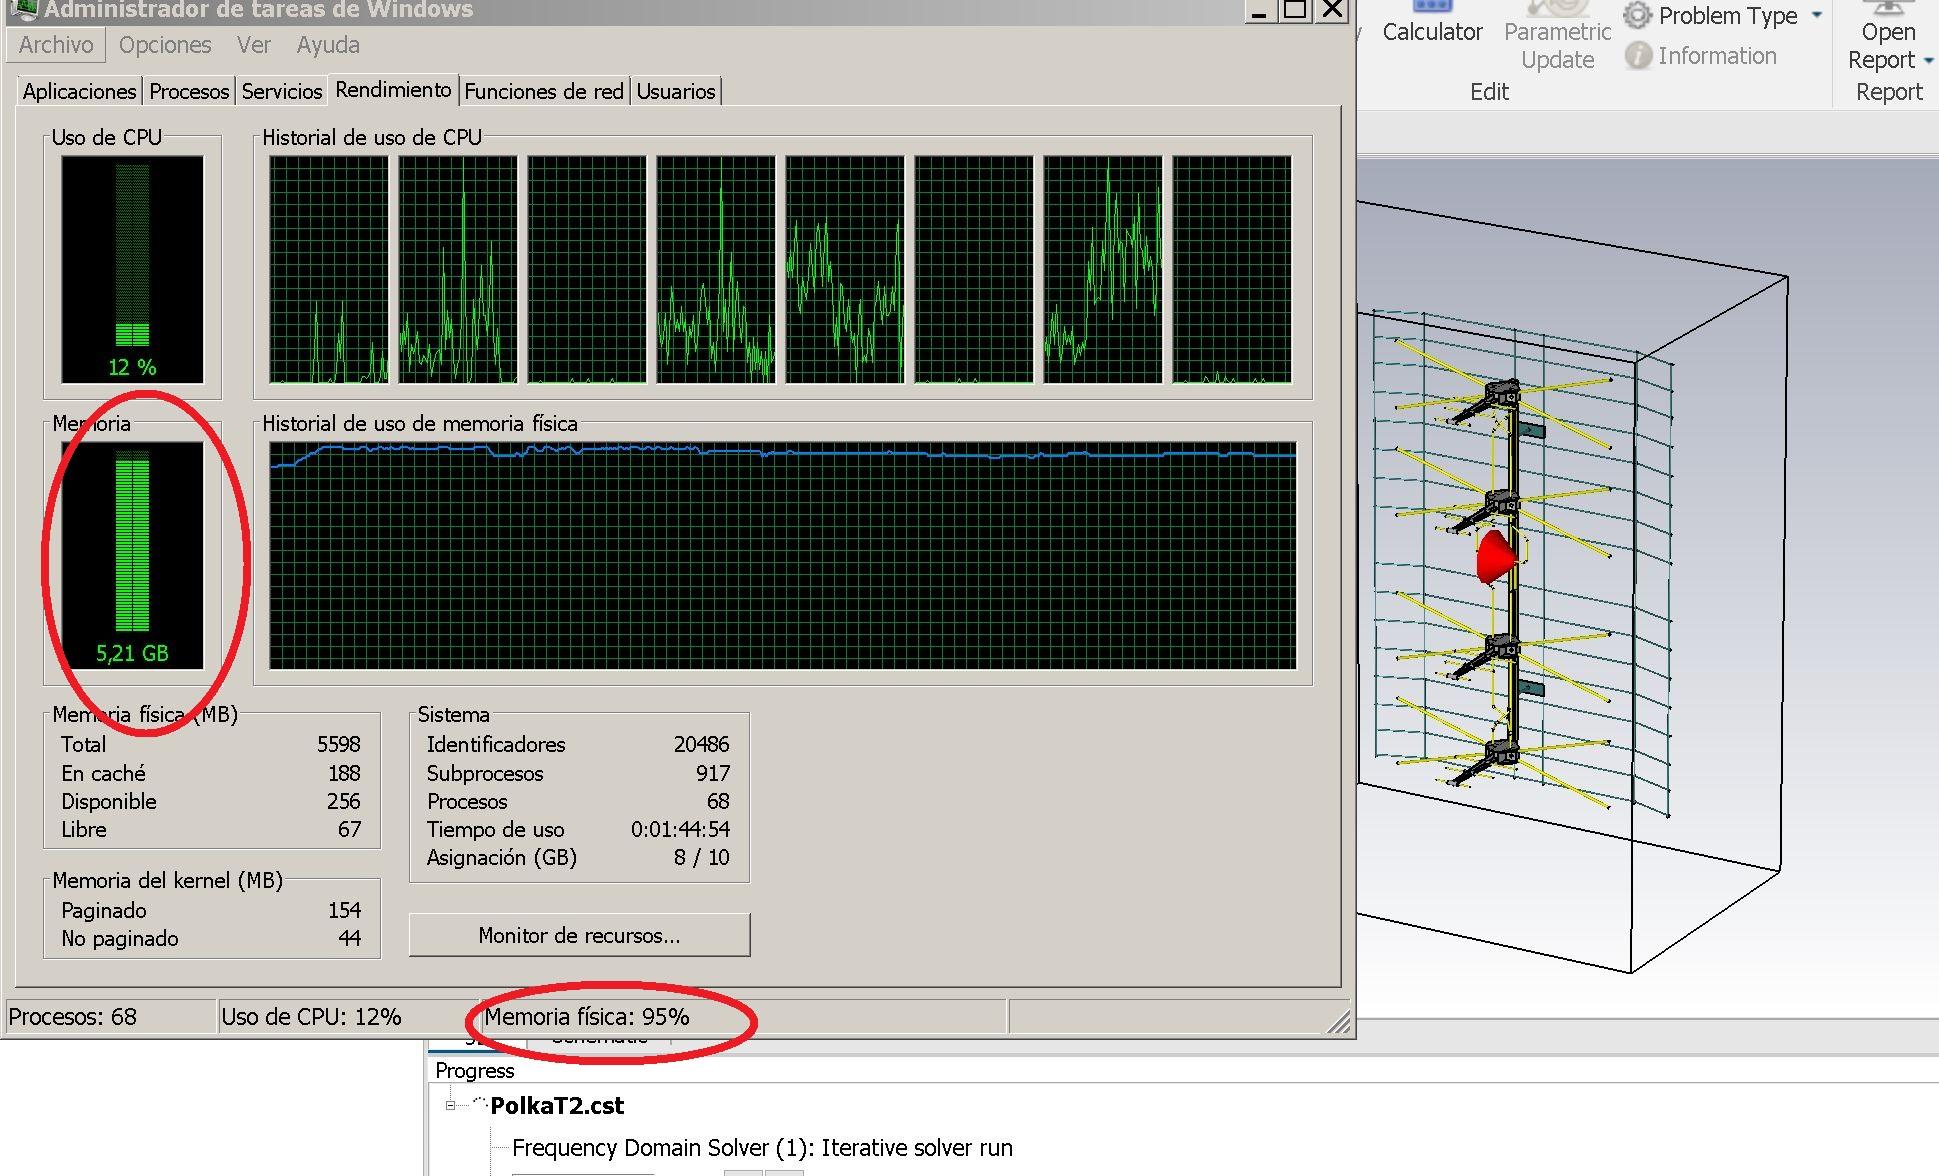Expand the Open Report dropdown arrow
The image size is (1939, 1176).
point(1929,60)
